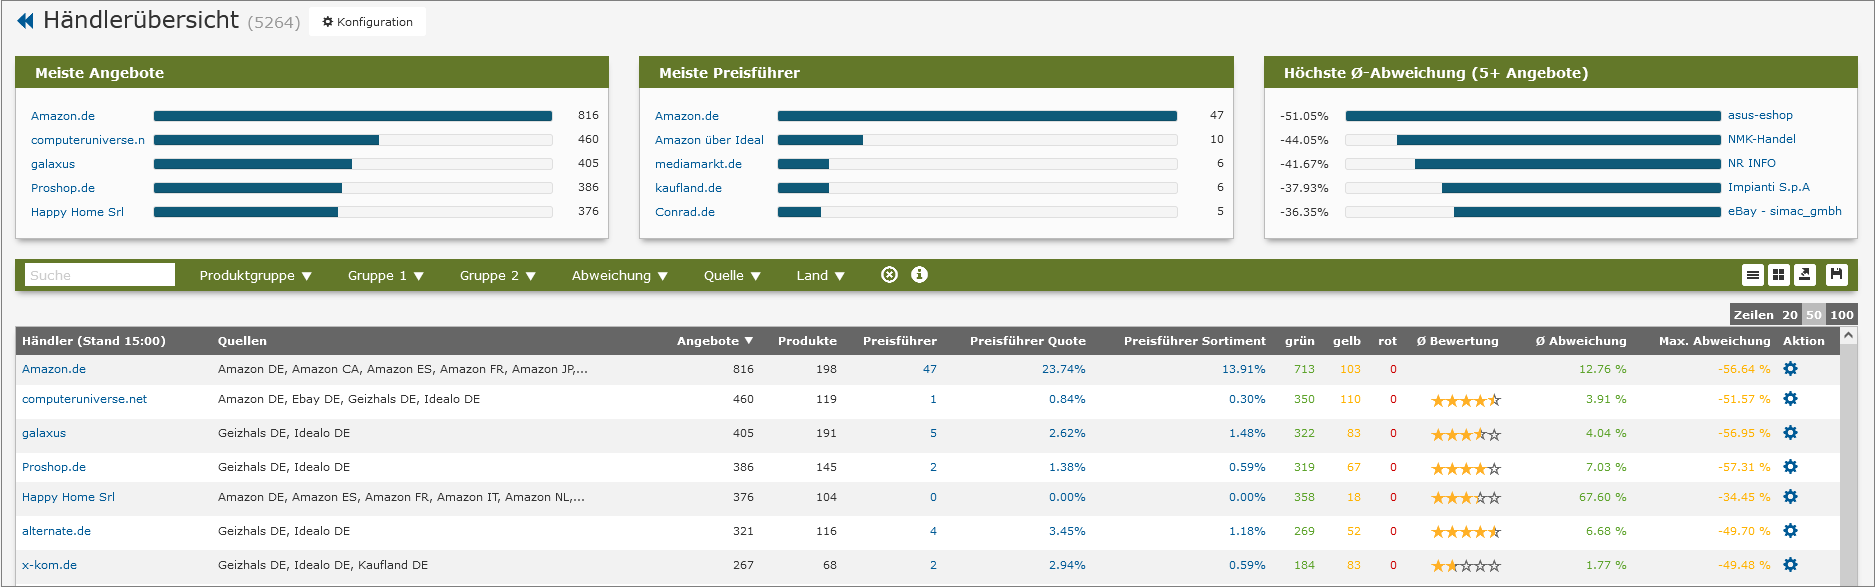
Task: Click the Suche search input field
Action: click(x=100, y=275)
